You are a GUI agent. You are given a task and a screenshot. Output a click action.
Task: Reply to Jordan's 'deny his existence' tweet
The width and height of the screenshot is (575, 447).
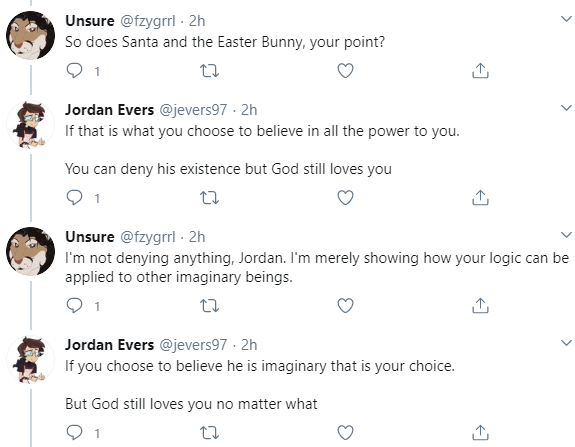[74, 198]
